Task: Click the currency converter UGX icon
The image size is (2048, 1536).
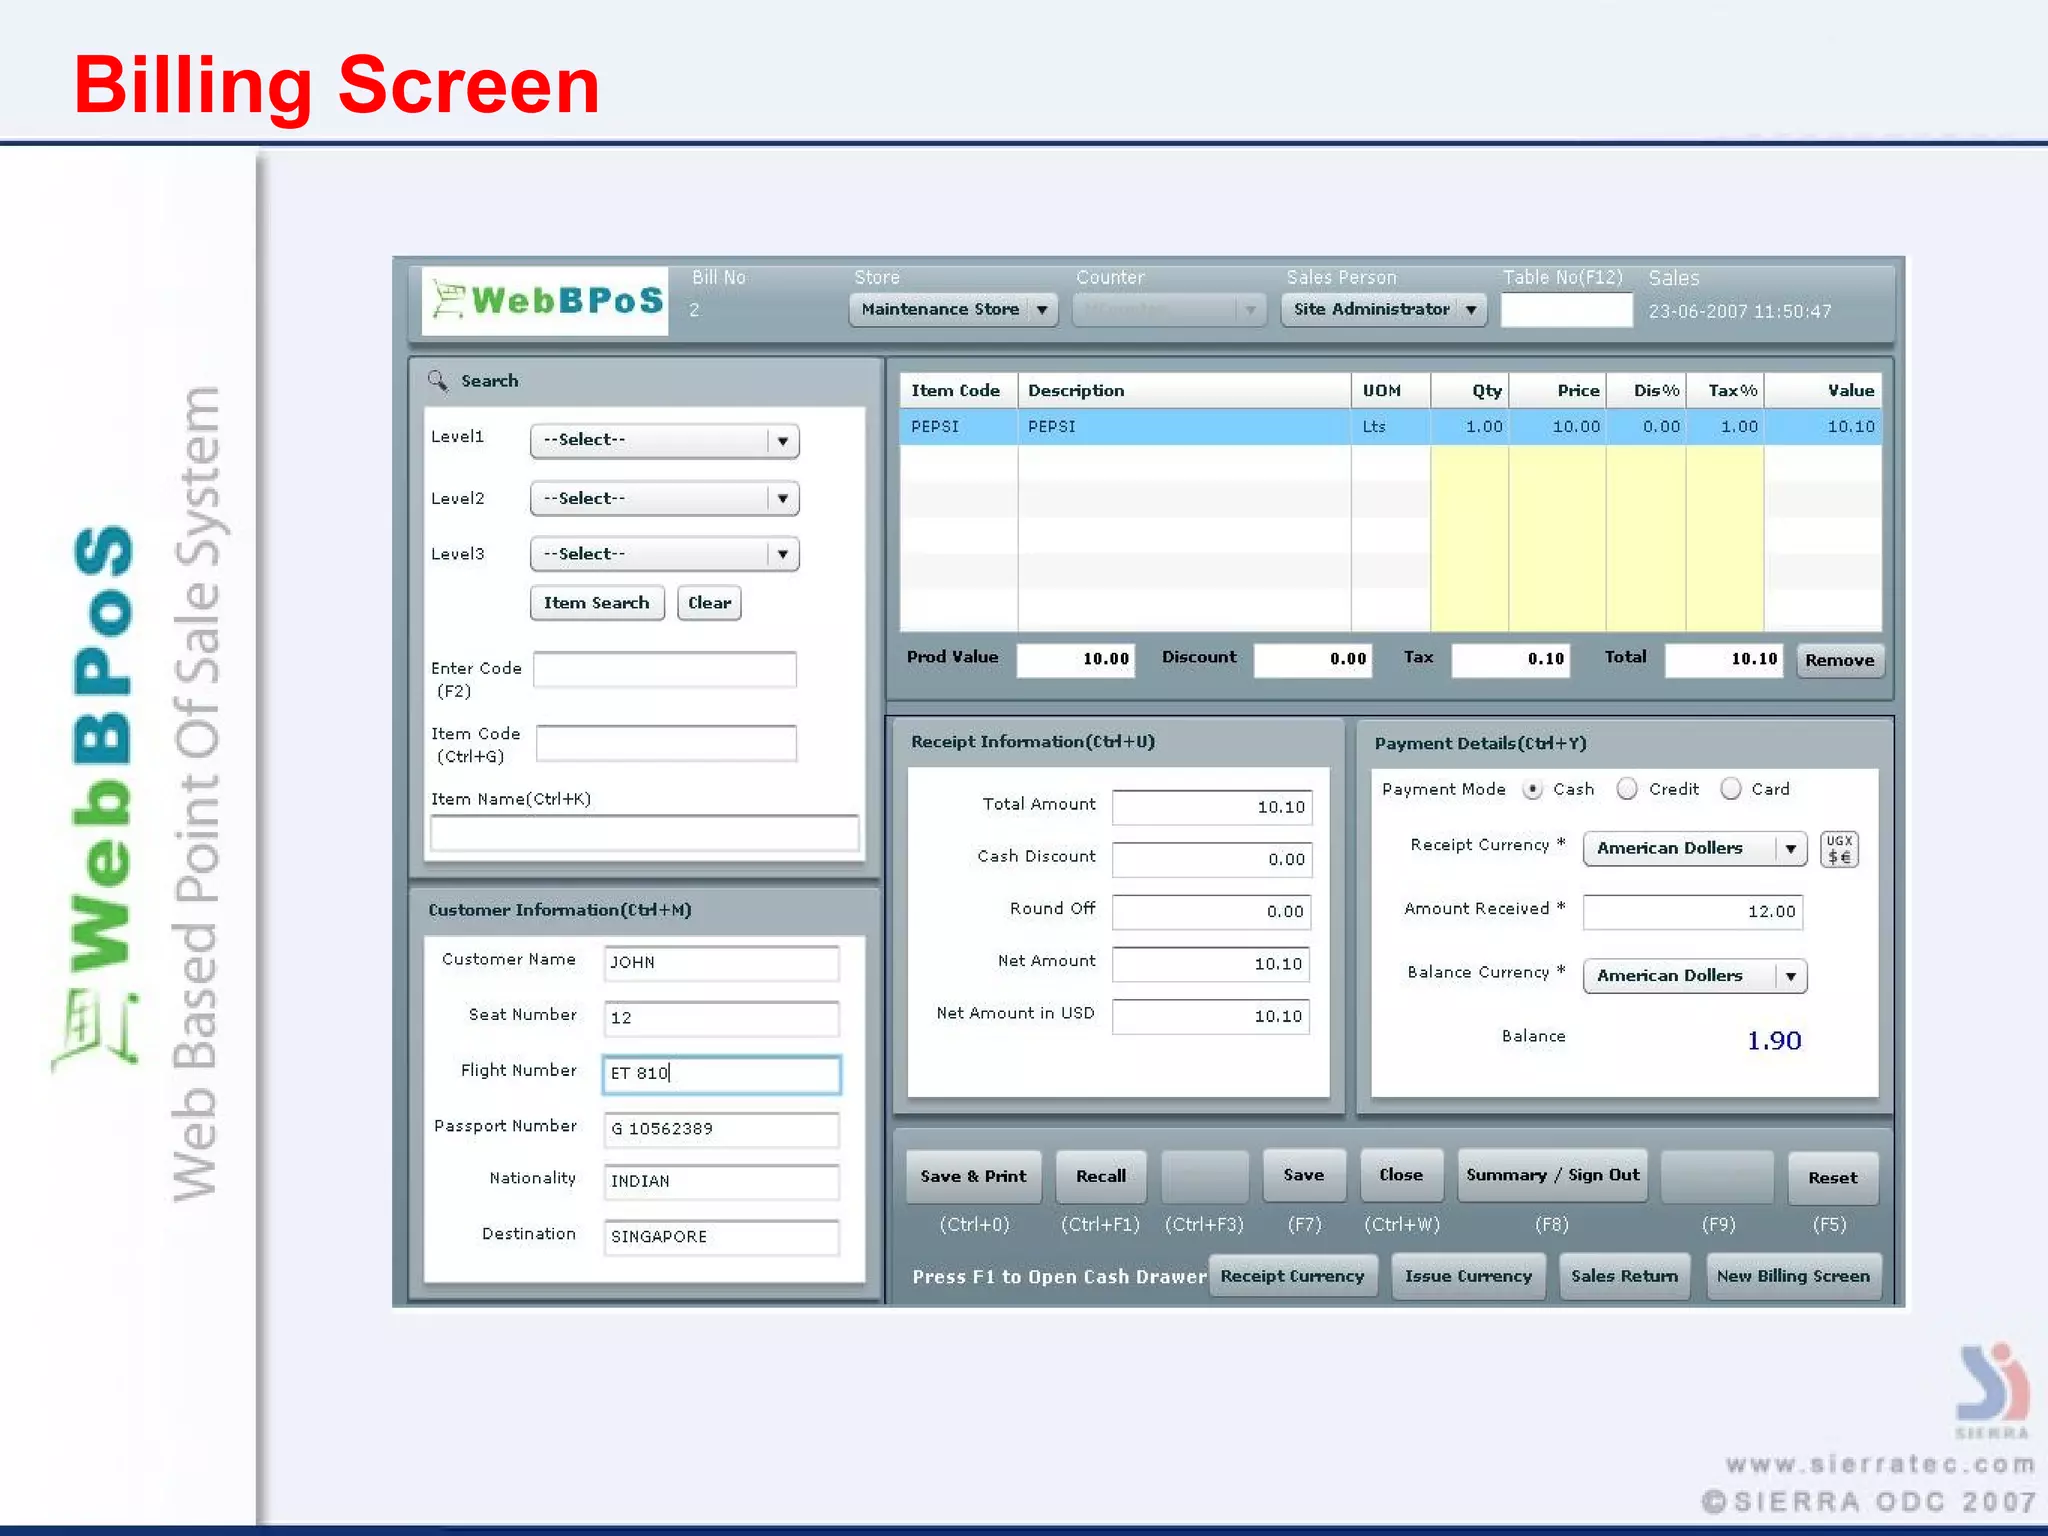Action: [x=1839, y=849]
